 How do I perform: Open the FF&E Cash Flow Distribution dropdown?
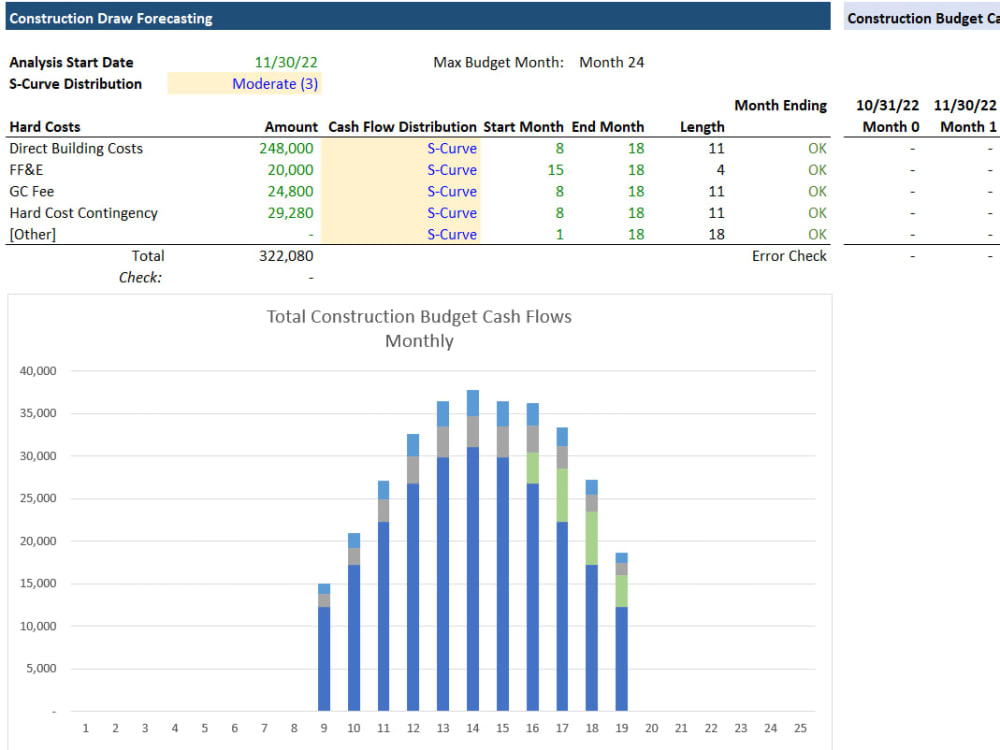click(x=451, y=170)
